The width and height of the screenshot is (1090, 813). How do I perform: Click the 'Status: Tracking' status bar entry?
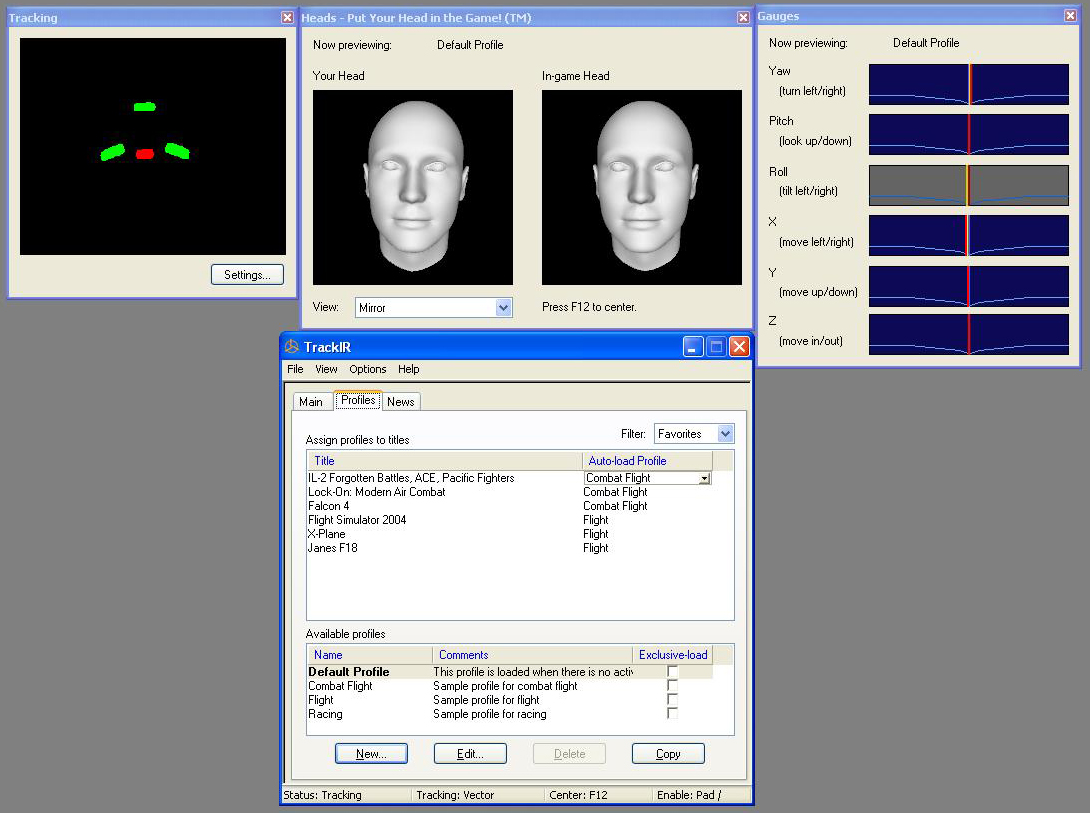tap(323, 795)
